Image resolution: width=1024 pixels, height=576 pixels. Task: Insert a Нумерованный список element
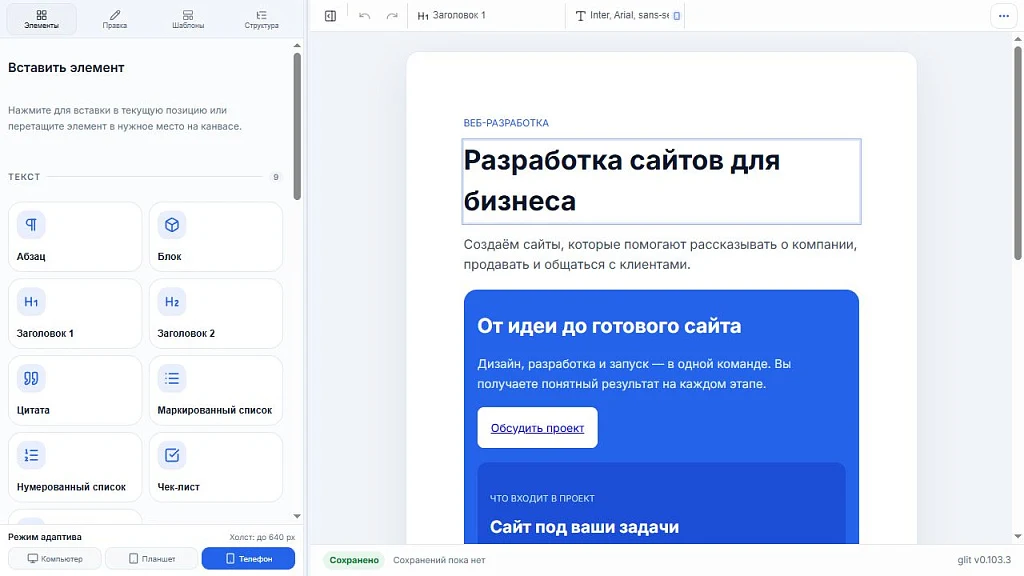tap(75, 468)
